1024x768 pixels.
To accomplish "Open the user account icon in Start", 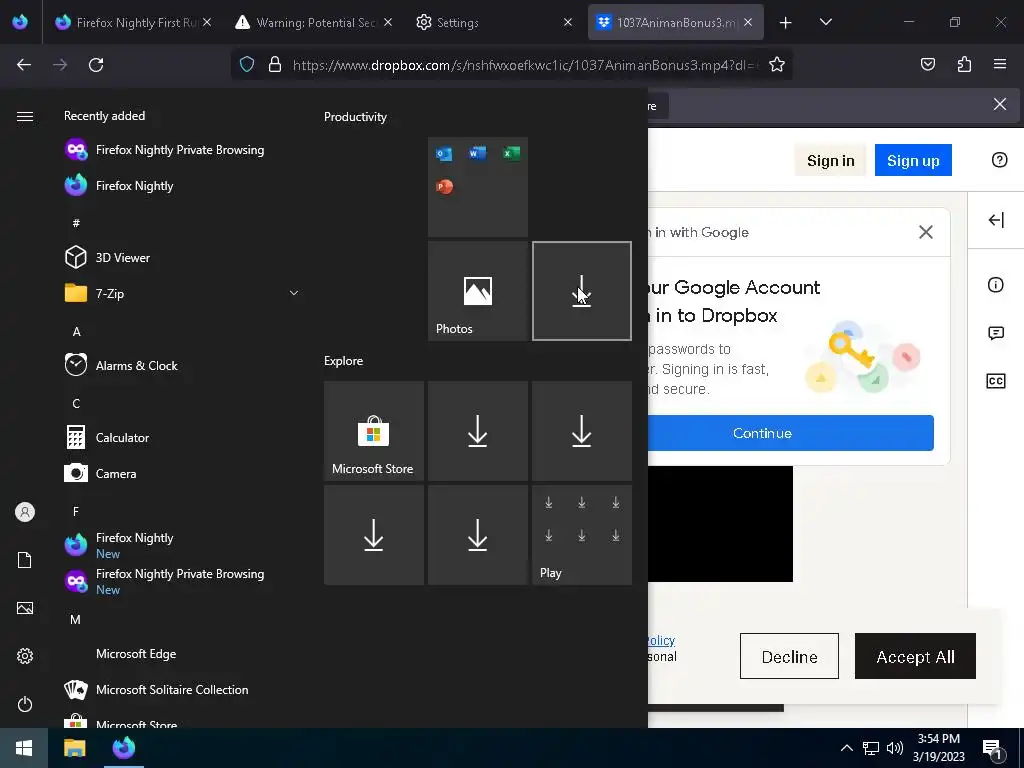I will (x=25, y=512).
